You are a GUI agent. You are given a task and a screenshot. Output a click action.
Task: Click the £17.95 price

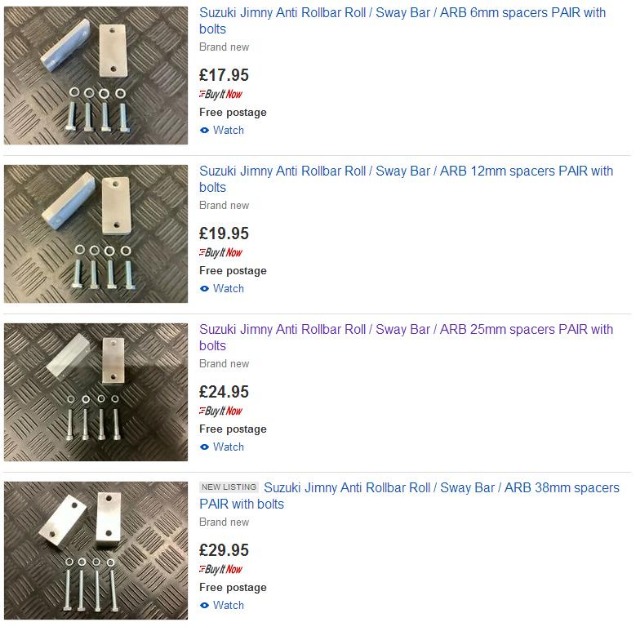click(224, 75)
